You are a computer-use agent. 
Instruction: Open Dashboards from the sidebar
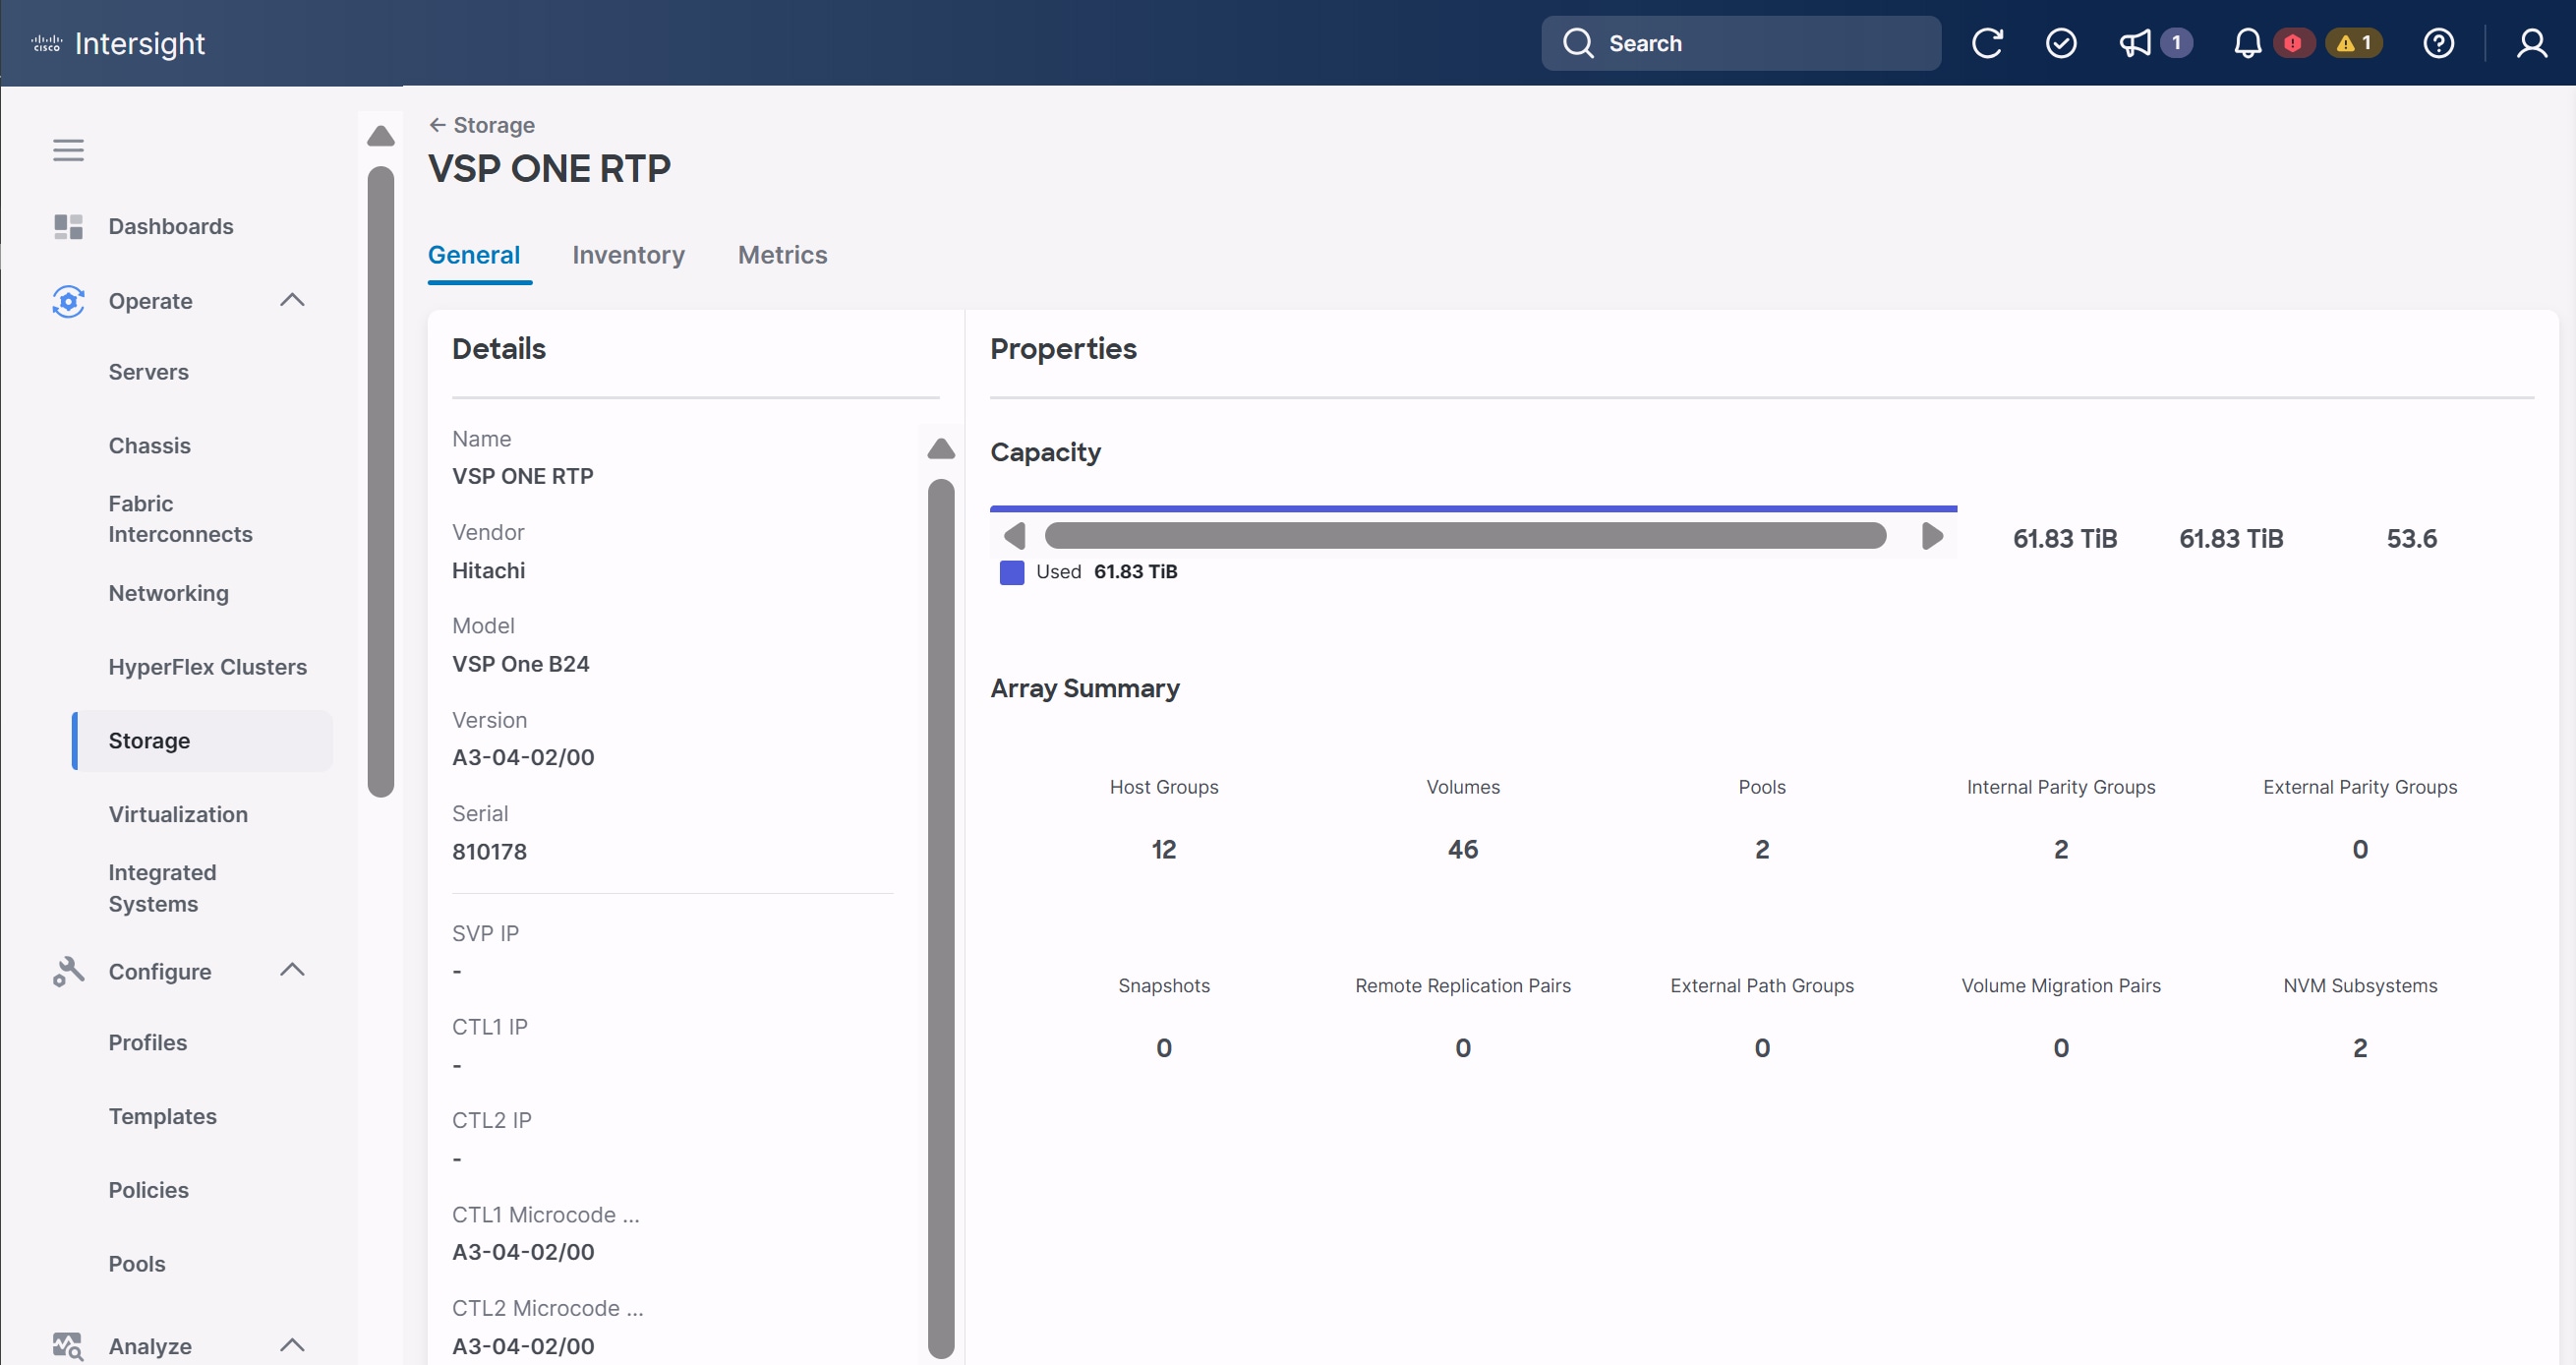point(170,226)
